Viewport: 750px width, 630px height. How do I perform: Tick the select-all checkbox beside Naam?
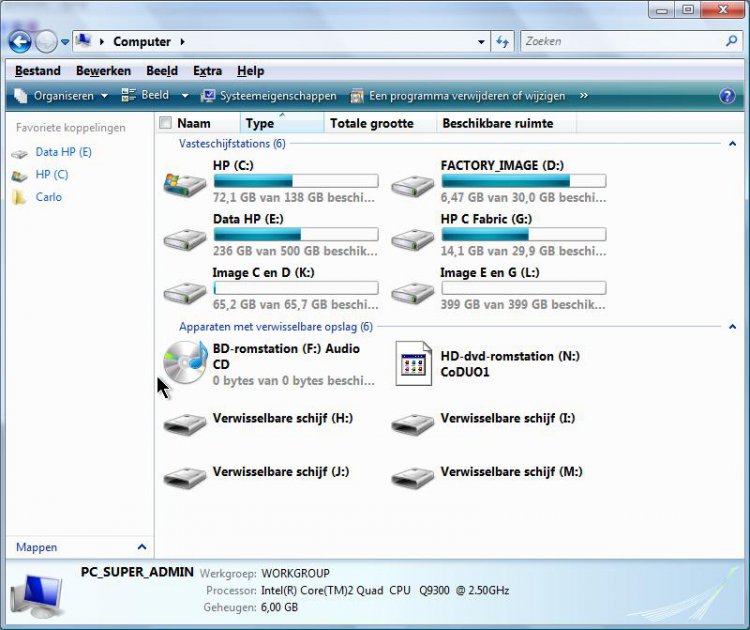click(165, 123)
